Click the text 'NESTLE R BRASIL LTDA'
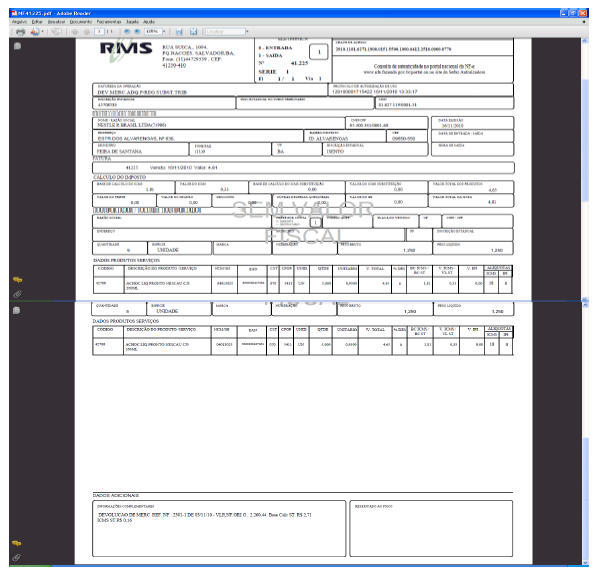Image resolution: width=605 pixels, height=581 pixels. pos(132,125)
